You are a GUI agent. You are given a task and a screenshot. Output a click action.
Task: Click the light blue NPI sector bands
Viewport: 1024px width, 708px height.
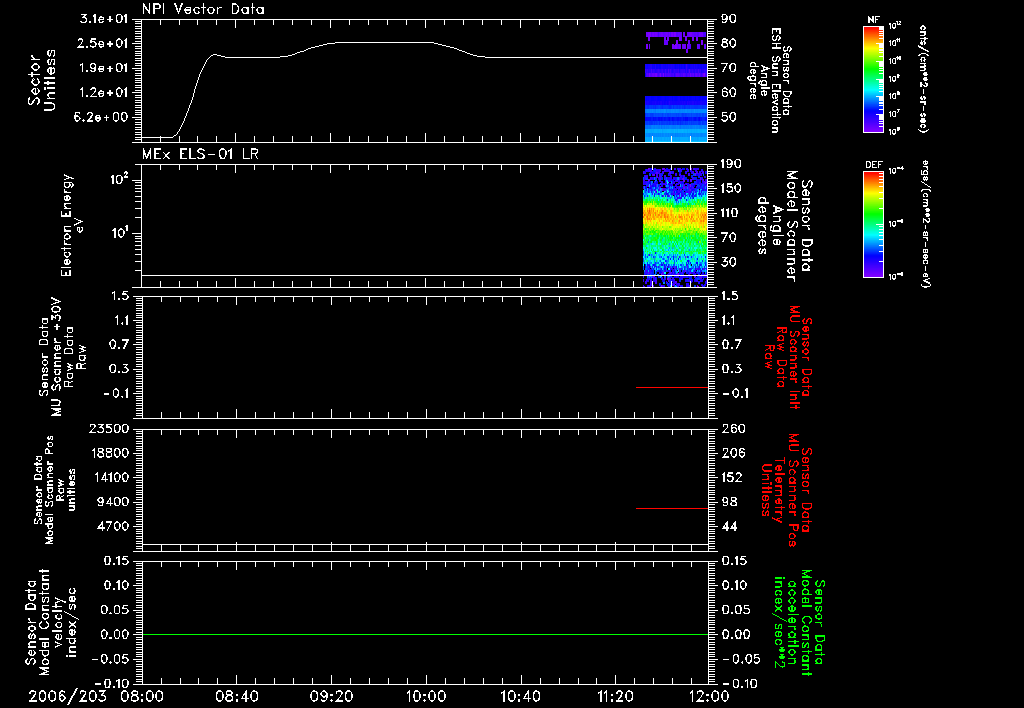(x=676, y=119)
